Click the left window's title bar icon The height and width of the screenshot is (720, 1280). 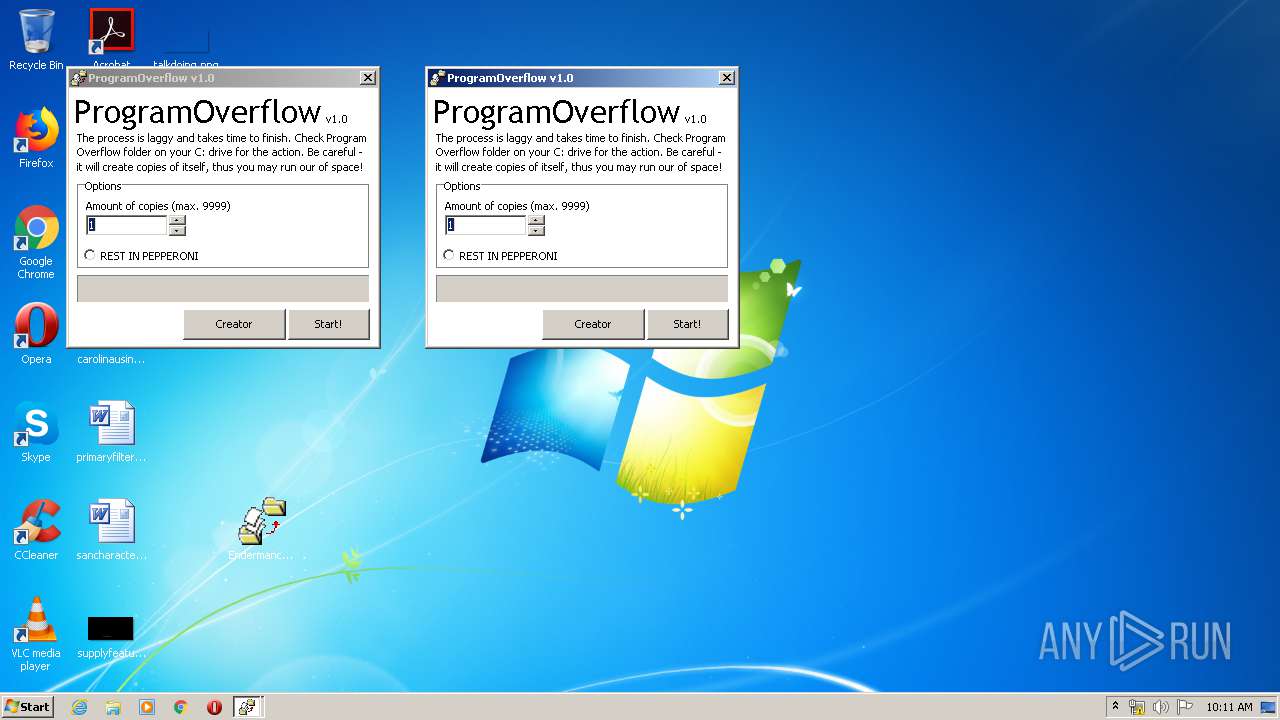point(78,78)
